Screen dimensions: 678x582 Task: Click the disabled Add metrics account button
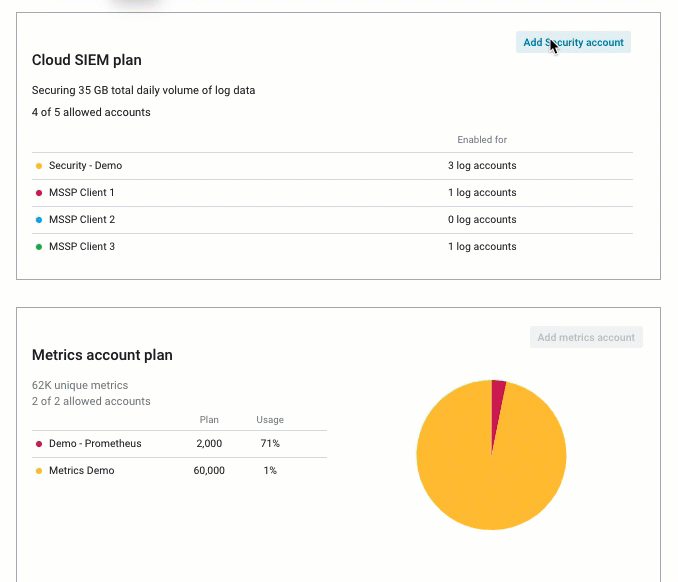[x=586, y=337]
